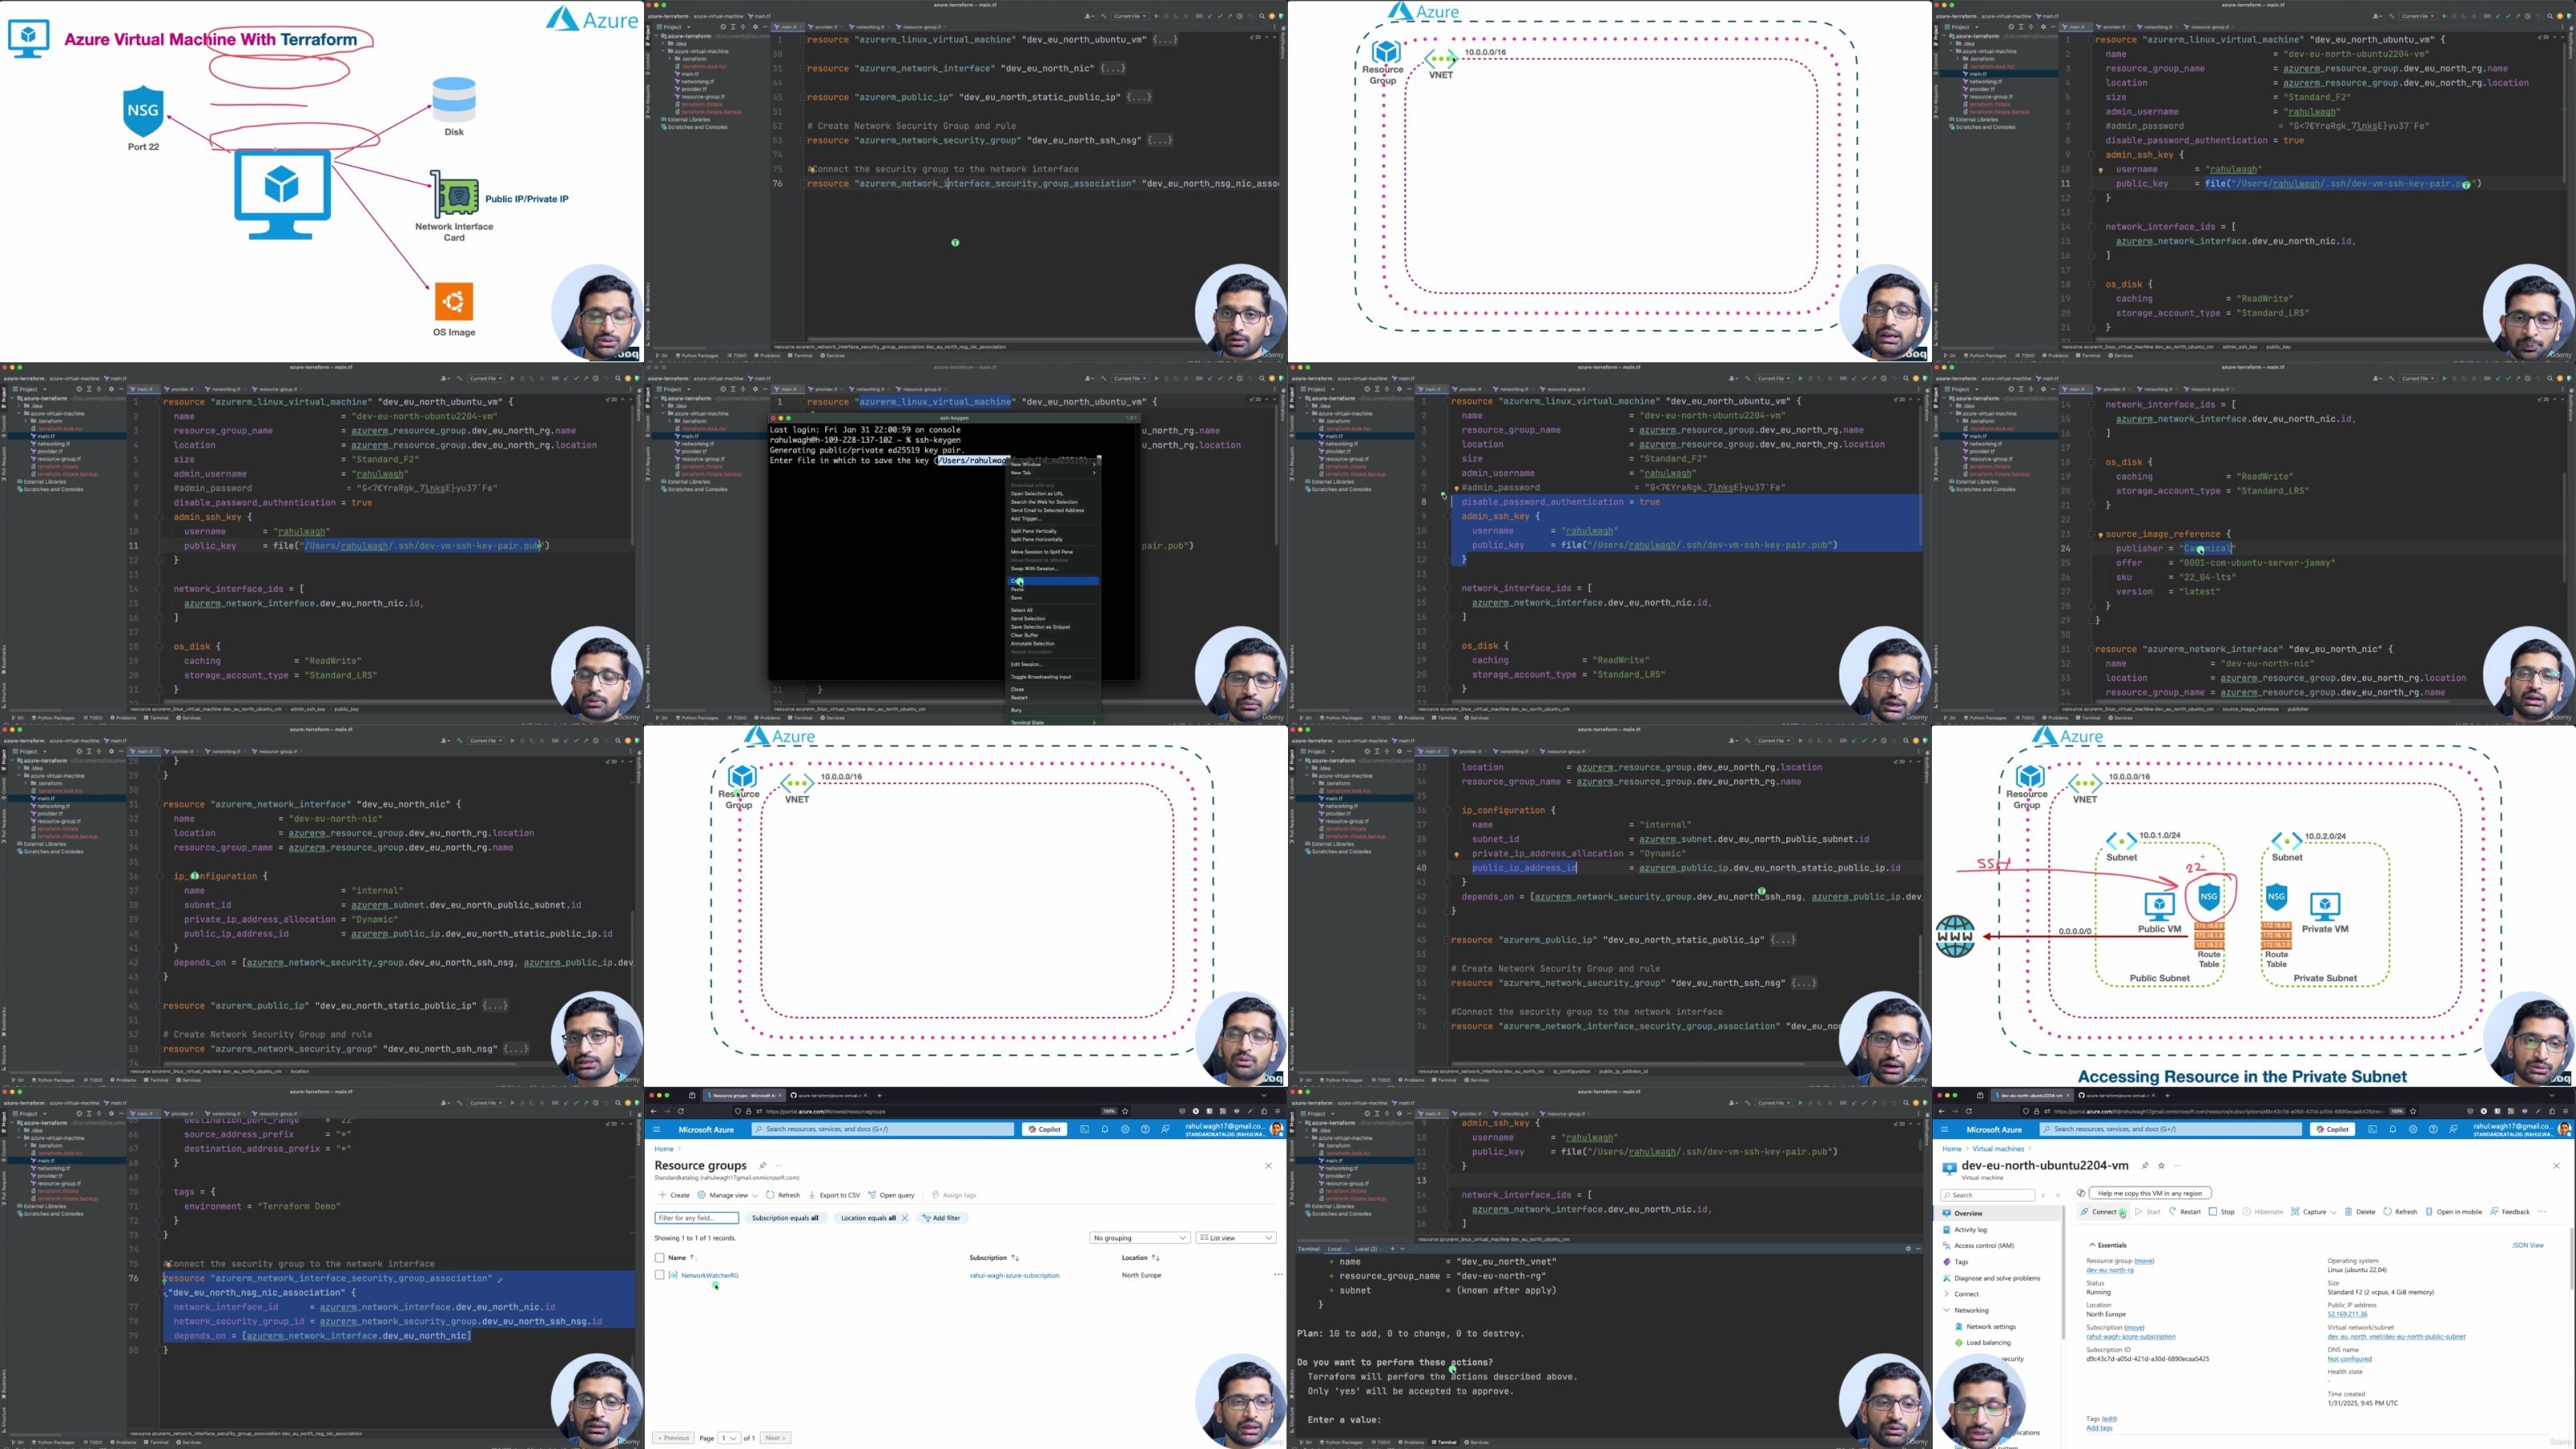This screenshot has height=1449, width=2576.
Task: Switch to the 'Resource groups - Microsoft Azure' browser tab
Action: [743, 1095]
